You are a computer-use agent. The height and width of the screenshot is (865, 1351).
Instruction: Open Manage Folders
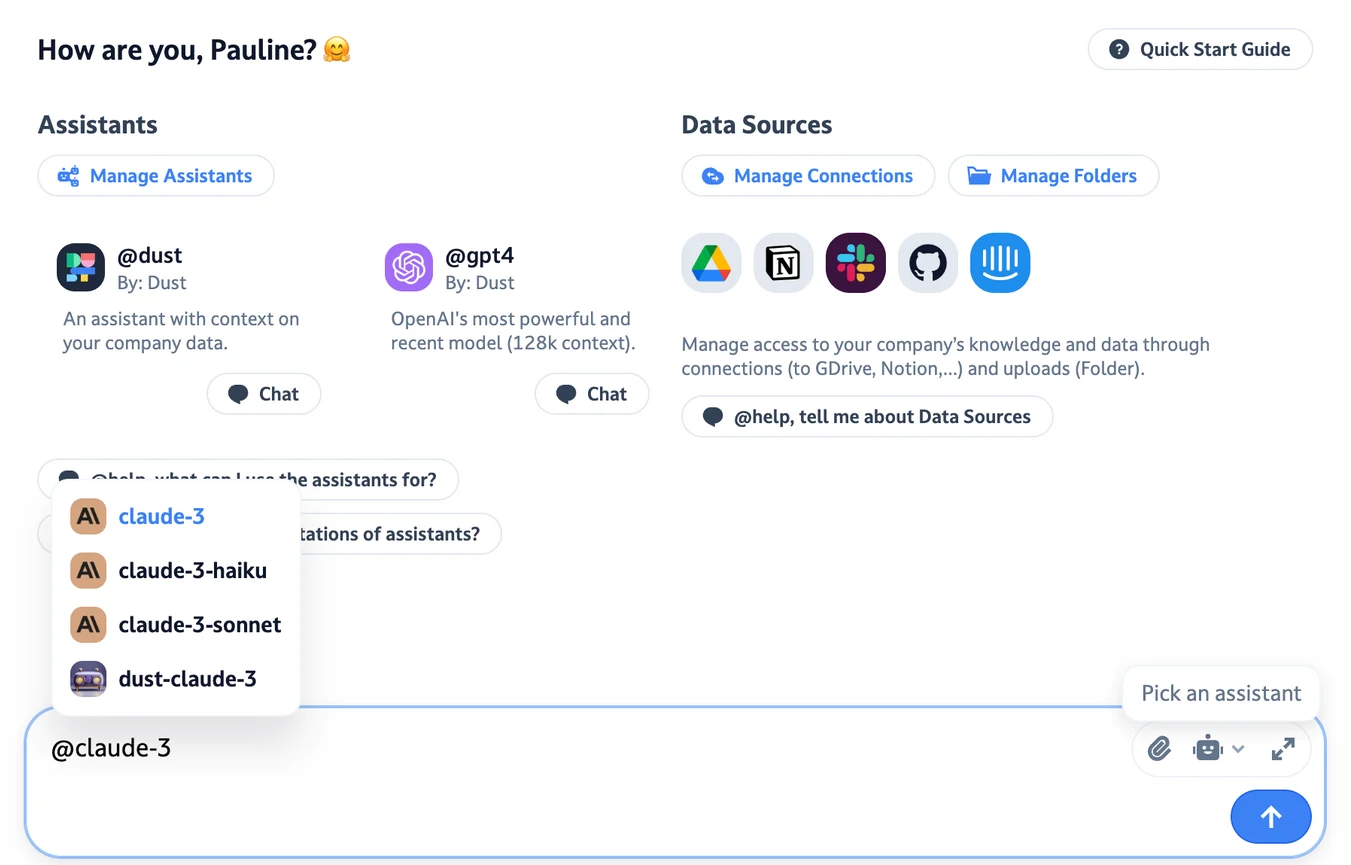point(1053,176)
